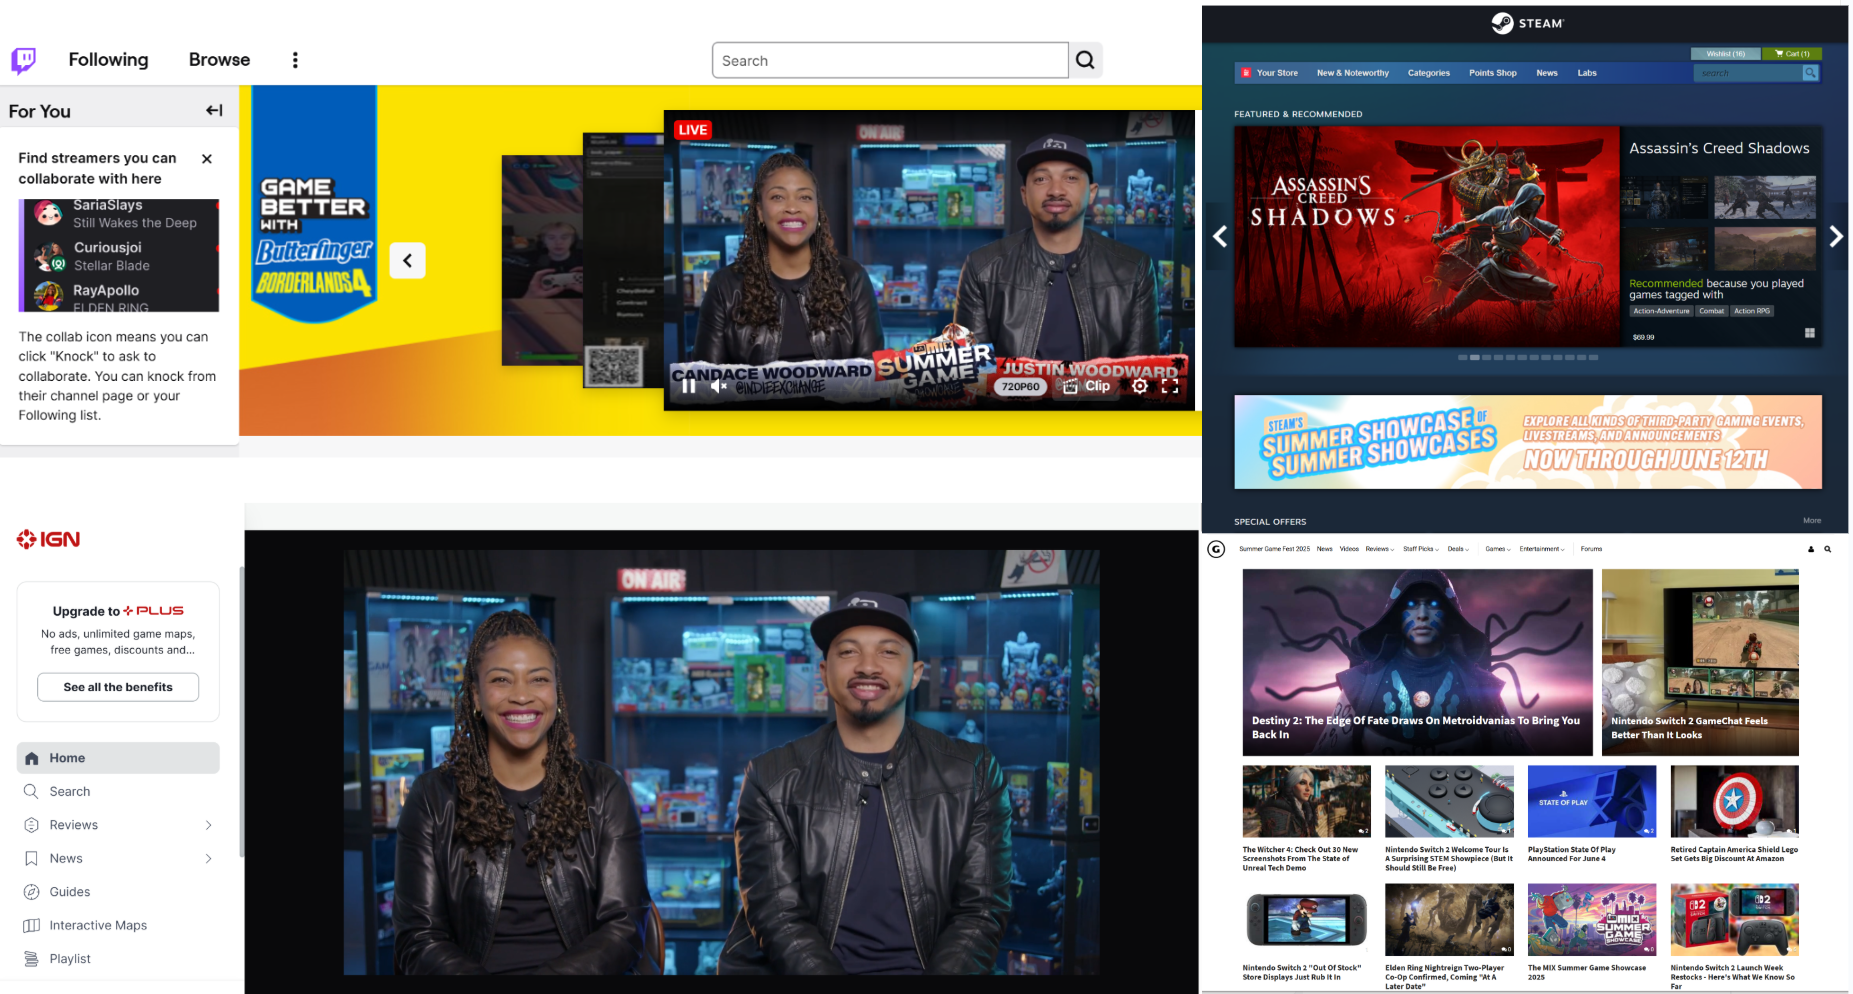Click the Steam store search field
The height and width of the screenshot is (994, 1853).
point(1748,73)
